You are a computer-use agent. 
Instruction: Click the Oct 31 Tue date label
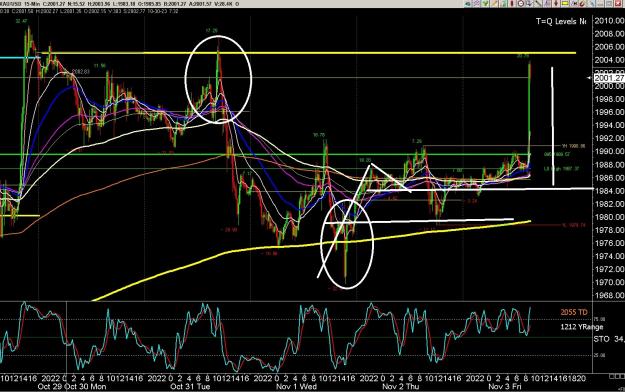190,386
